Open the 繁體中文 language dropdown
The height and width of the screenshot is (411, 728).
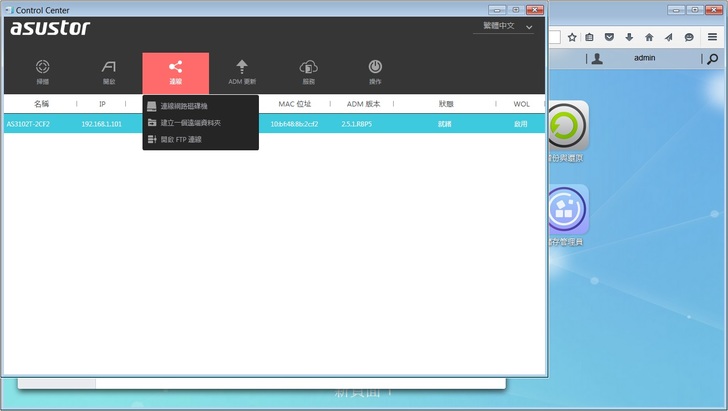503,26
